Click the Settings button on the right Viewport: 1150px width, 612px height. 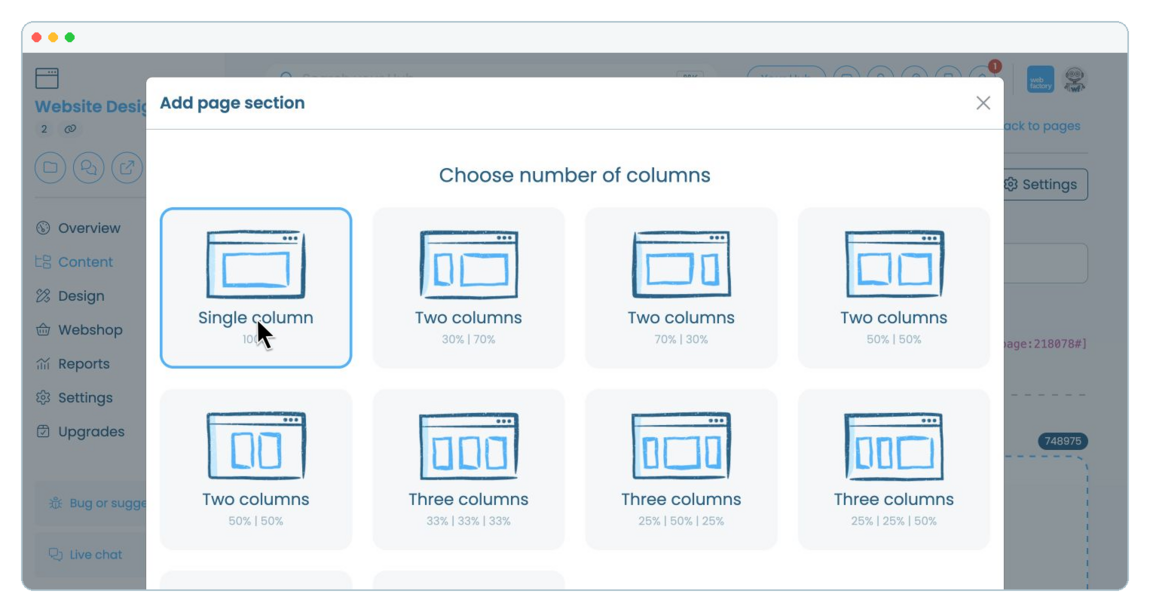point(1045,184)
